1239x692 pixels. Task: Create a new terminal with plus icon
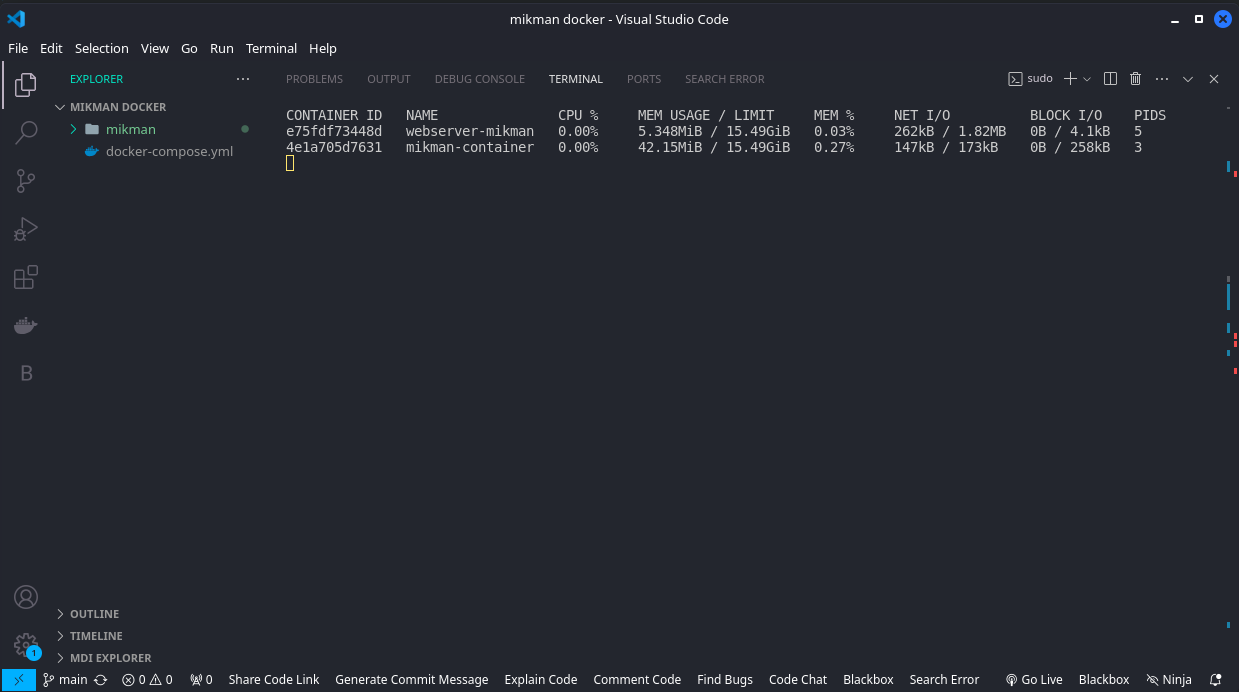(x=1070, y=79)
